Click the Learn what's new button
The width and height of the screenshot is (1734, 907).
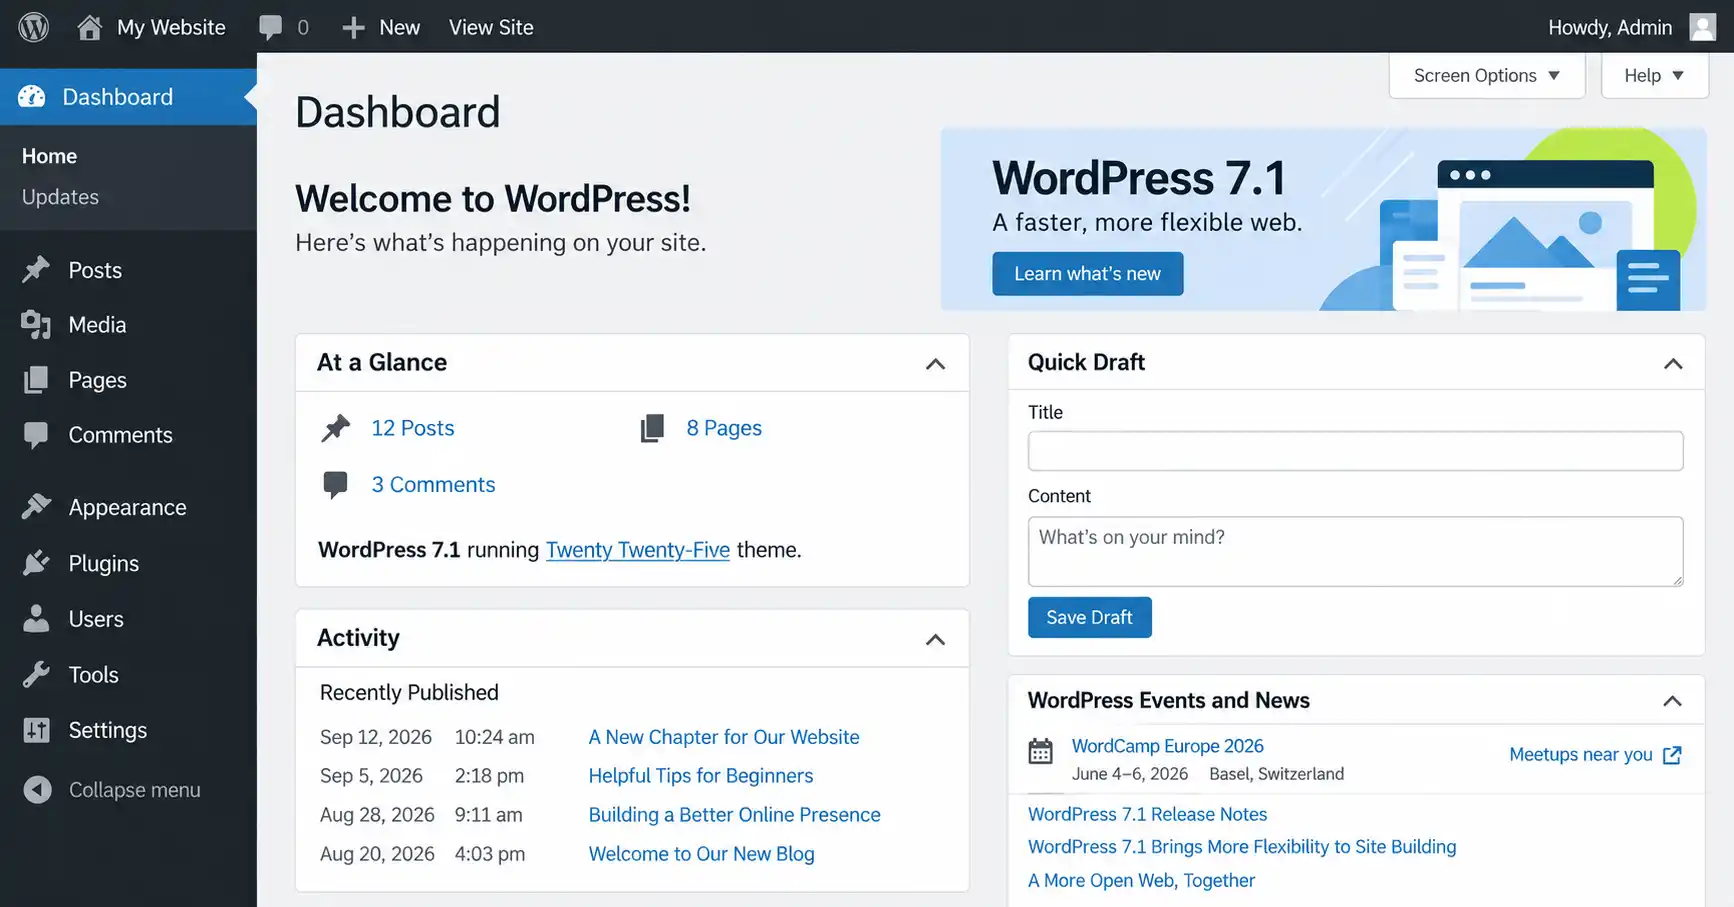(x=1087, y=274)
